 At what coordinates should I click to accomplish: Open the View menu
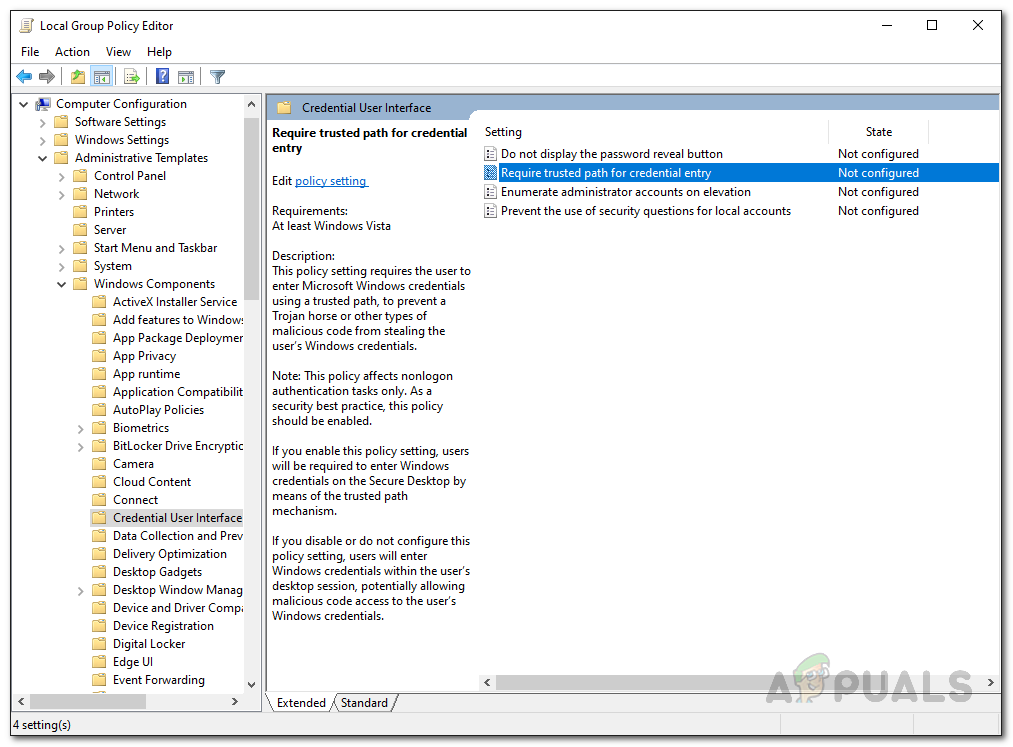(118, 52)
